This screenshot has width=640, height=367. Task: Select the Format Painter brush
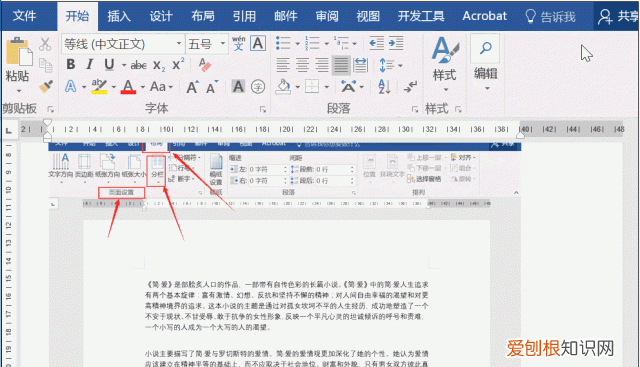46,86
